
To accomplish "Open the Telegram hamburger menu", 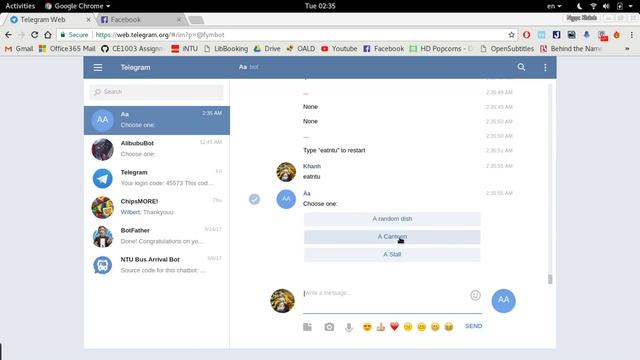I will tap(98, 67).
